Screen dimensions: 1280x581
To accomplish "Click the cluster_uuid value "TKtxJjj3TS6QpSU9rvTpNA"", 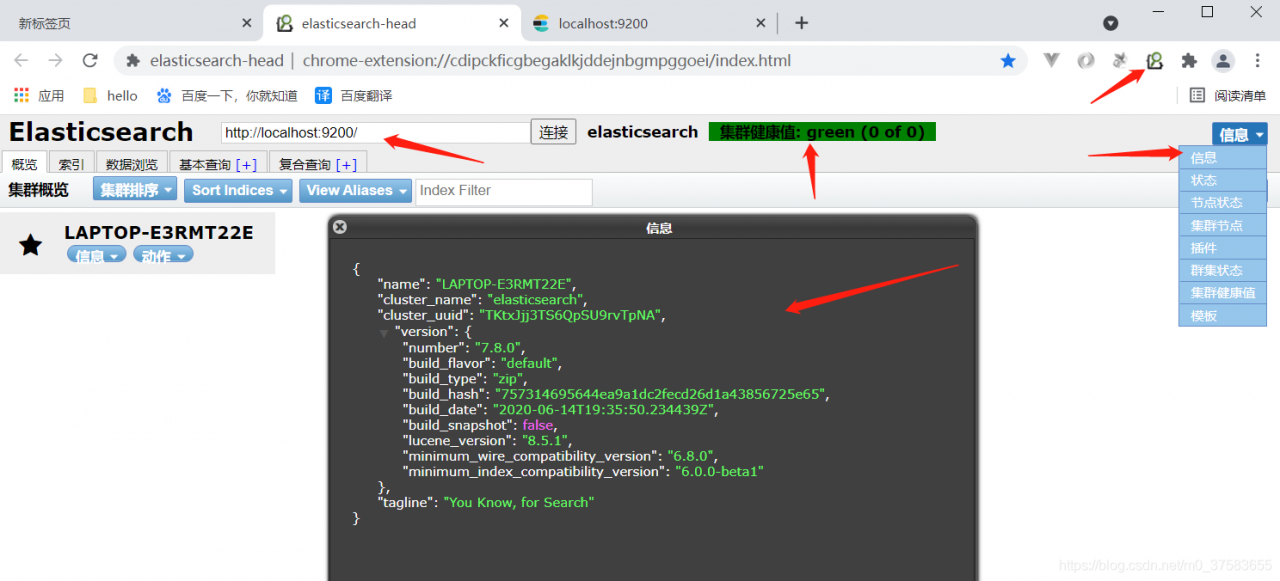I will [x=569, y=315].
